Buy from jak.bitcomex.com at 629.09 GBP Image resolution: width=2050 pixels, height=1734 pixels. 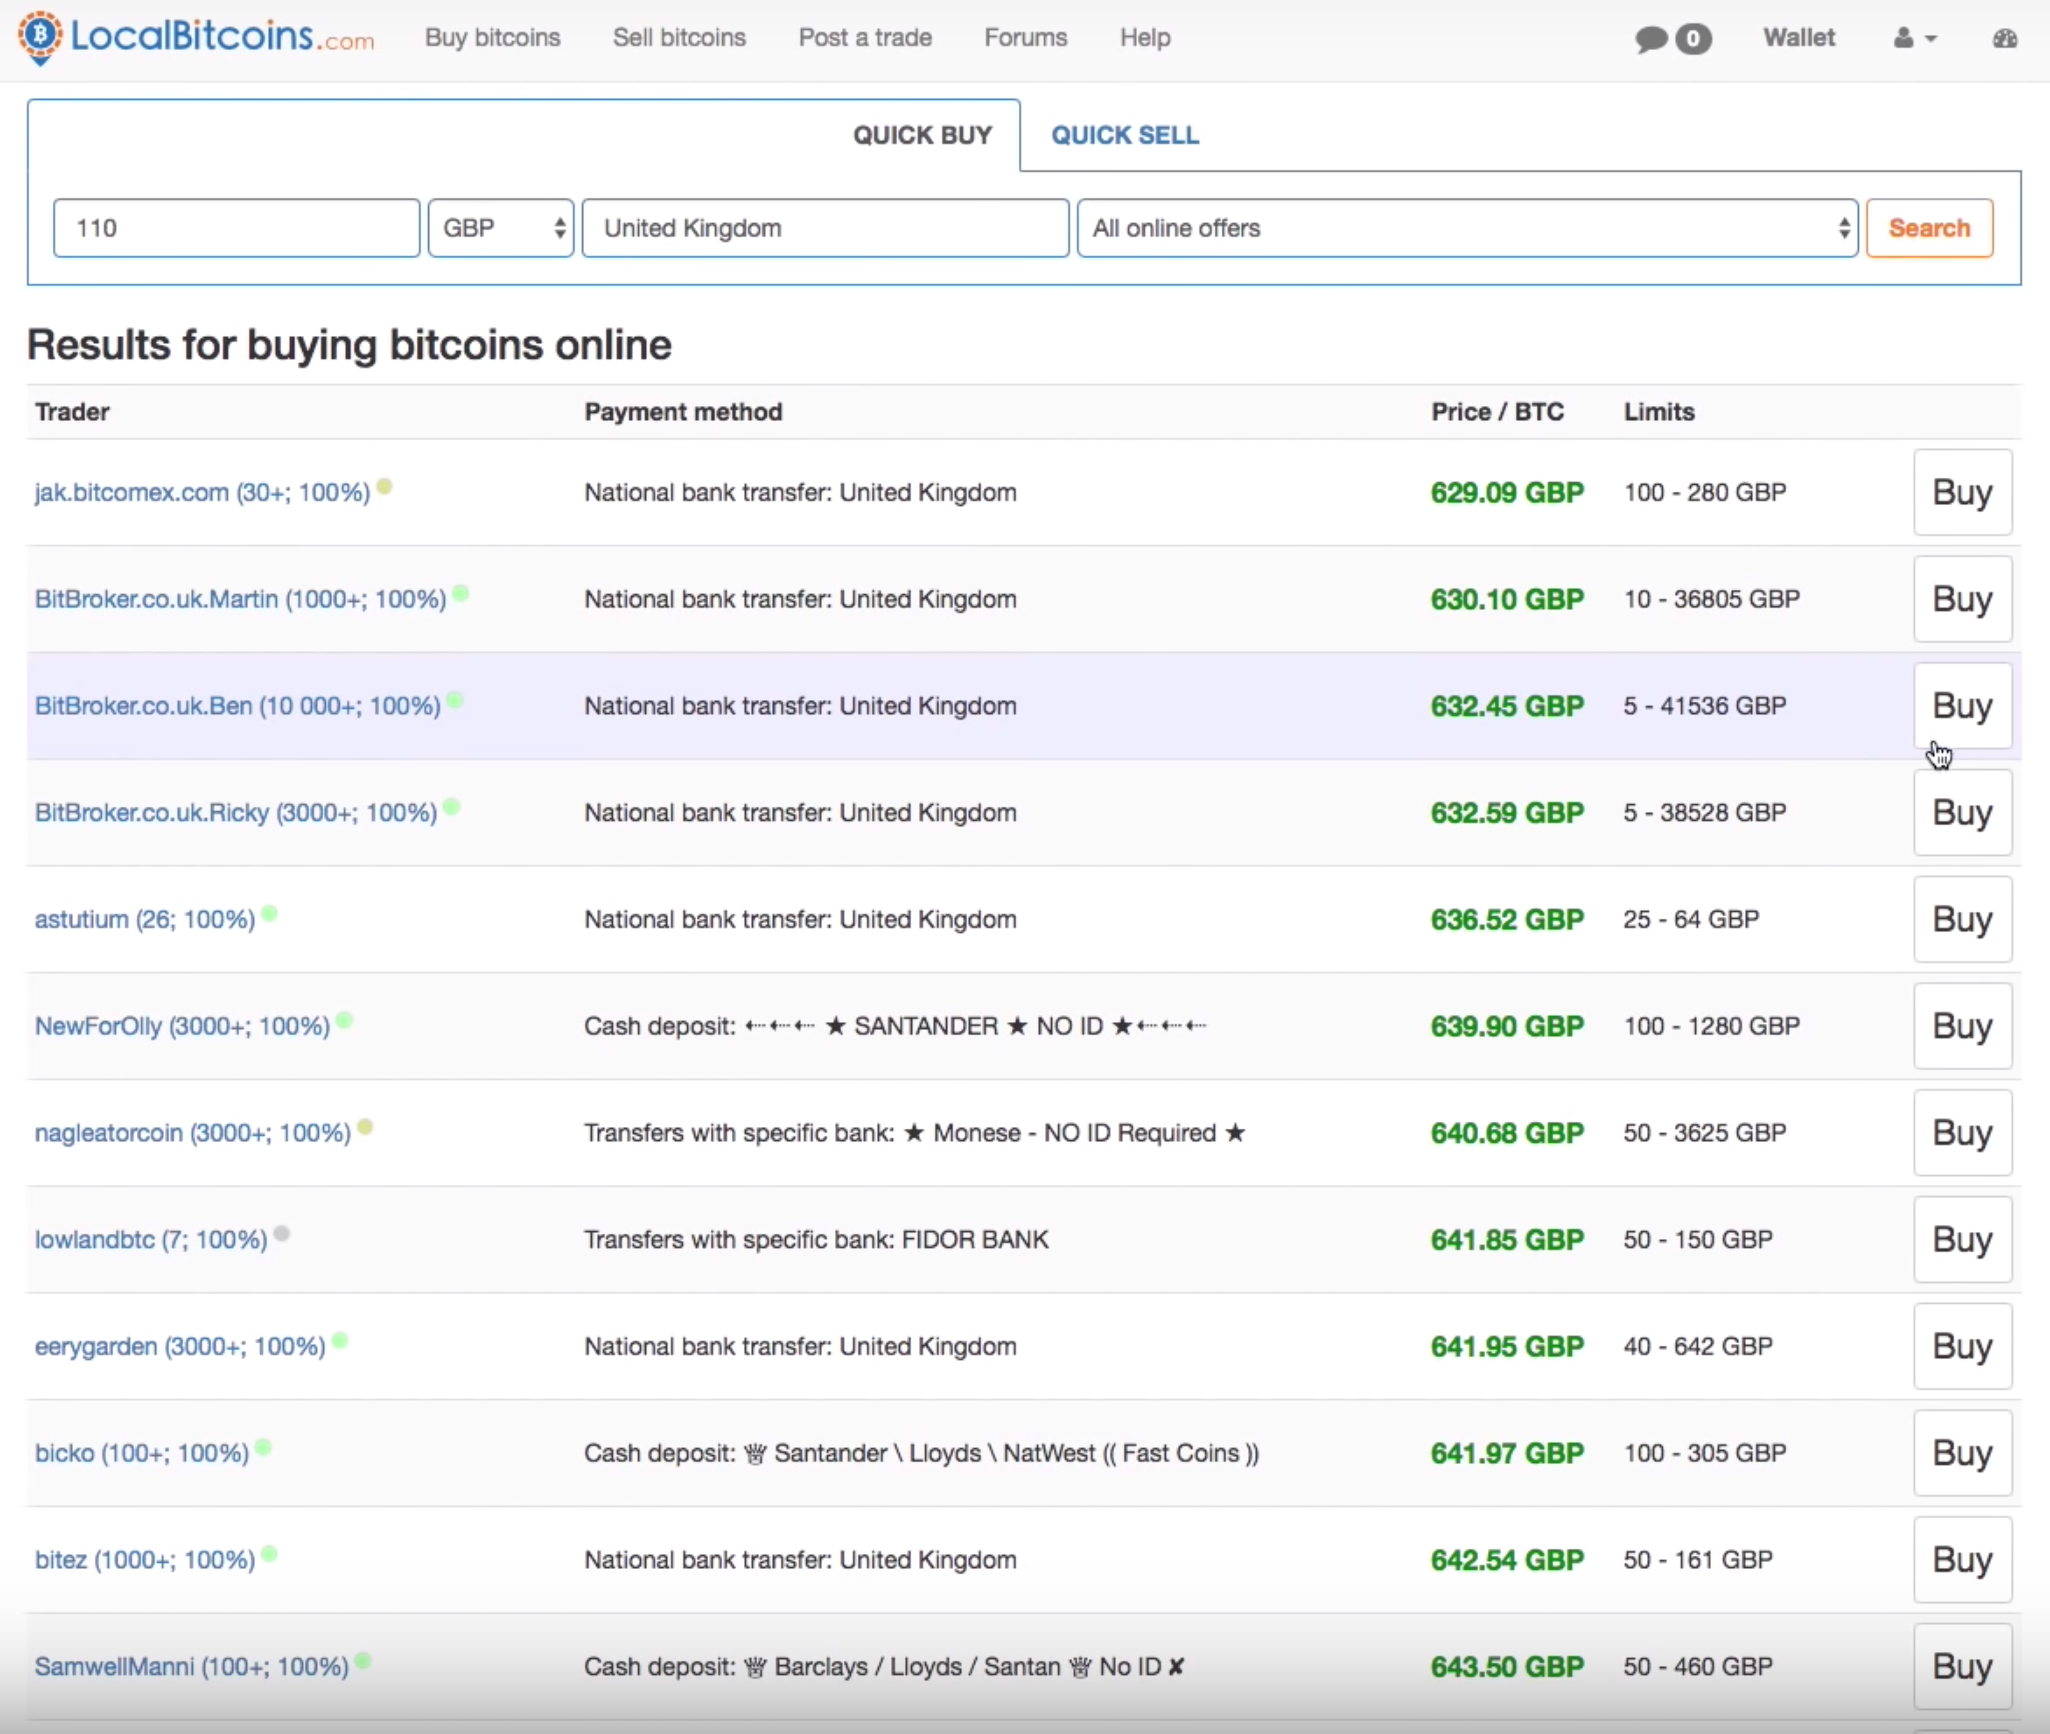coord(1963,492)
